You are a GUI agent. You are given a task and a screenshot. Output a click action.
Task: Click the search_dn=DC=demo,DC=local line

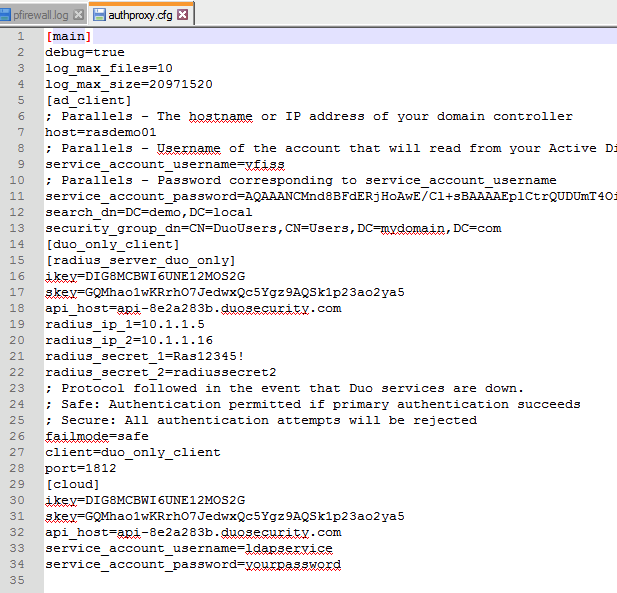[x=149, y=212]
